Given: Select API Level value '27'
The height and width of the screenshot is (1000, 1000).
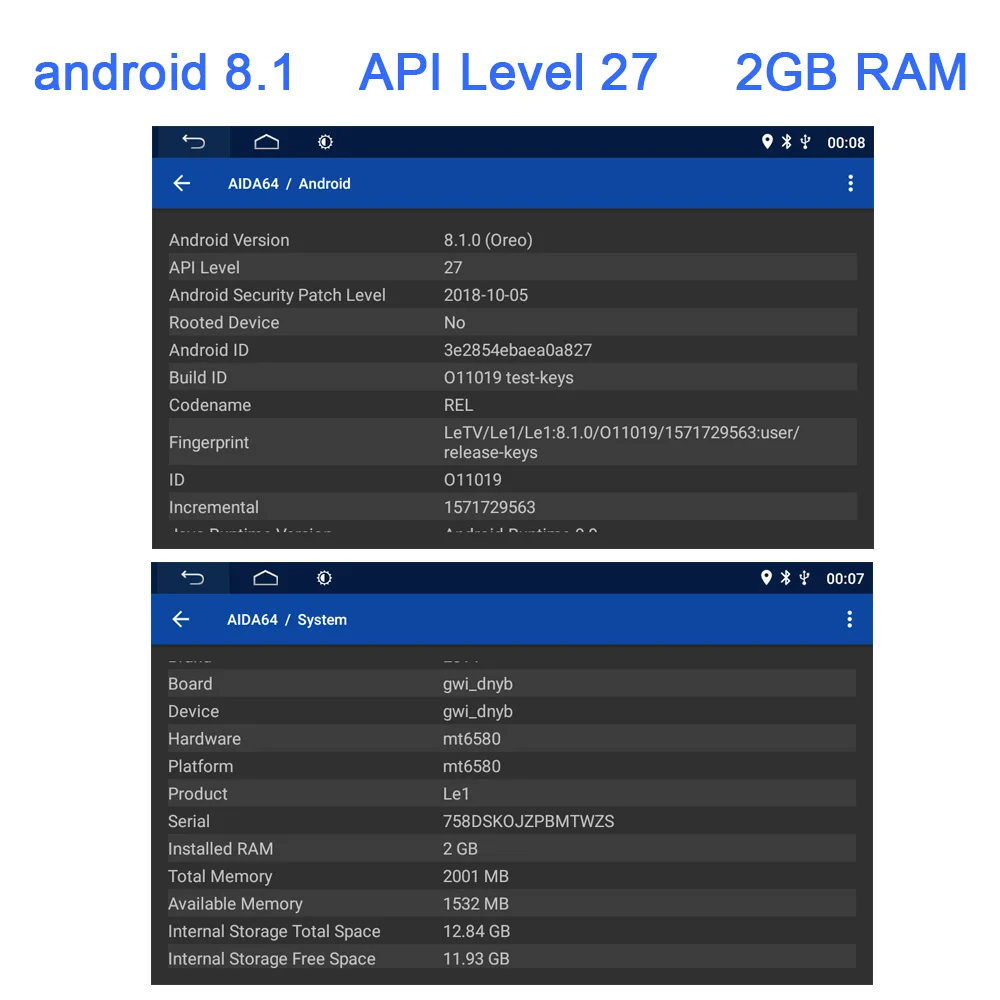Looking at the screenshot, I should (453, 268).
